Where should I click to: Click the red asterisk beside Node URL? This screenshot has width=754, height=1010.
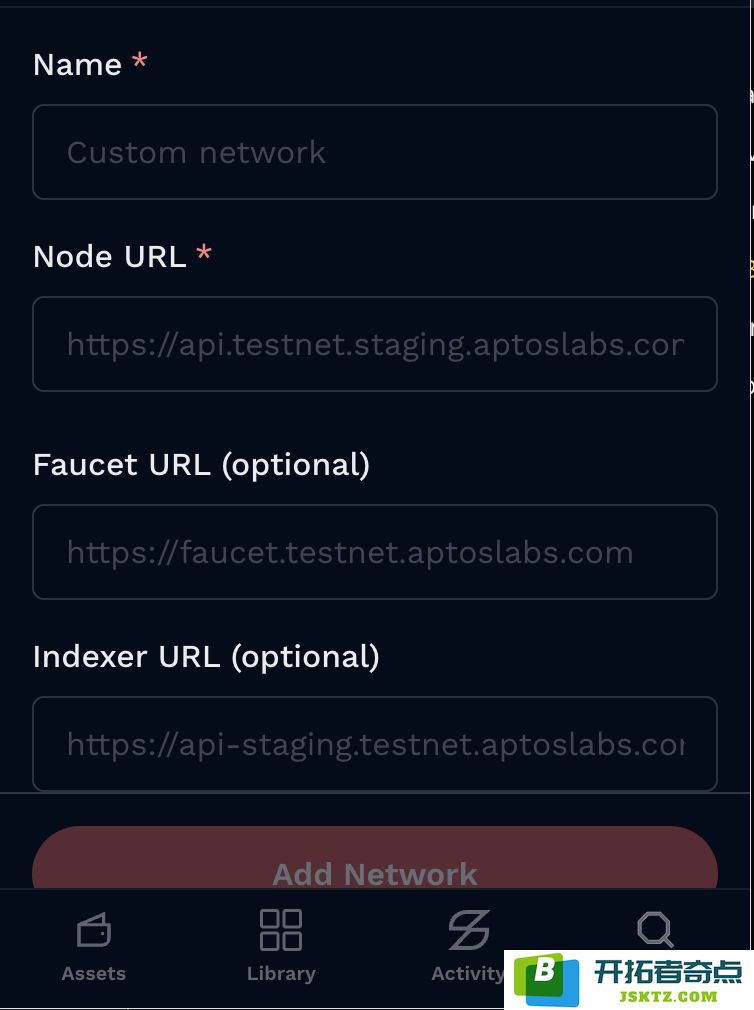(204, 252)
